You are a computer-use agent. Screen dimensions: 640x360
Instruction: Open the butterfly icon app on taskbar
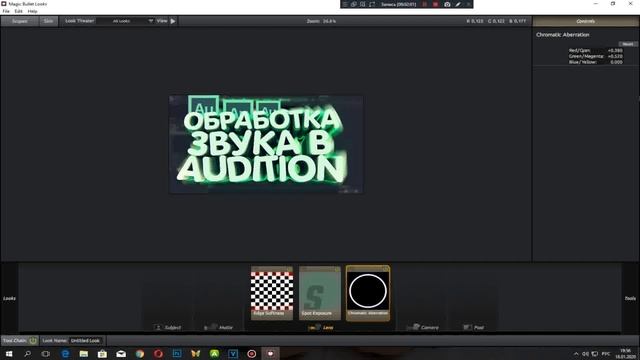(196, 353)
